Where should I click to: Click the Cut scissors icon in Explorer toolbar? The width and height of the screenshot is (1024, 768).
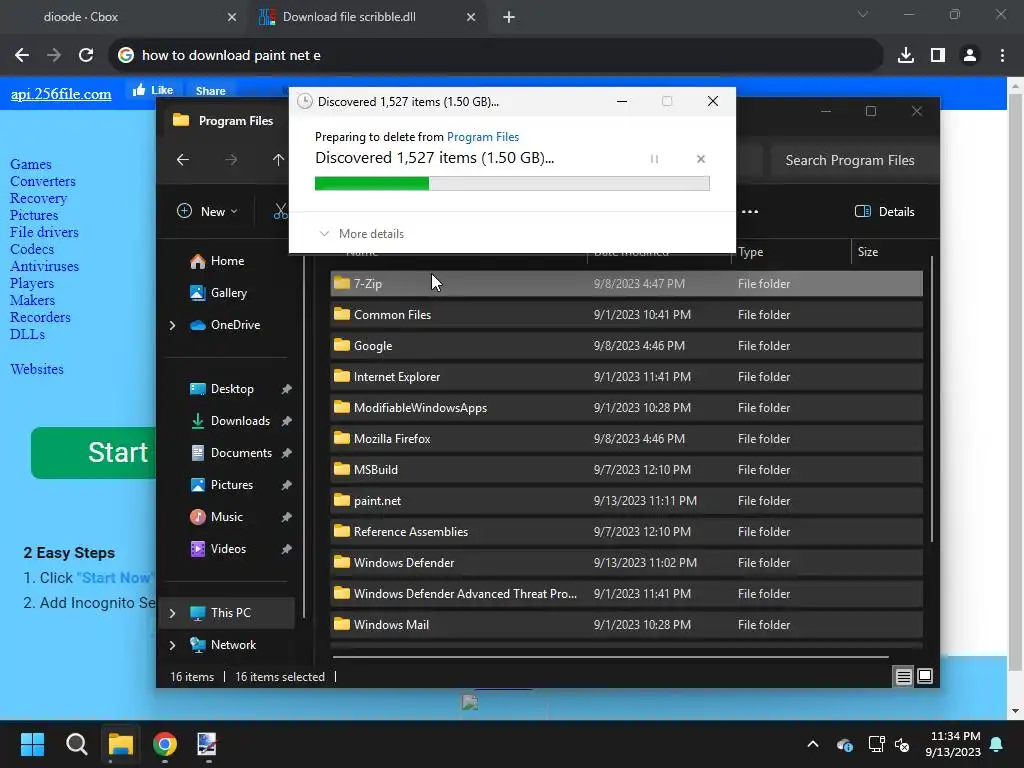280,212
